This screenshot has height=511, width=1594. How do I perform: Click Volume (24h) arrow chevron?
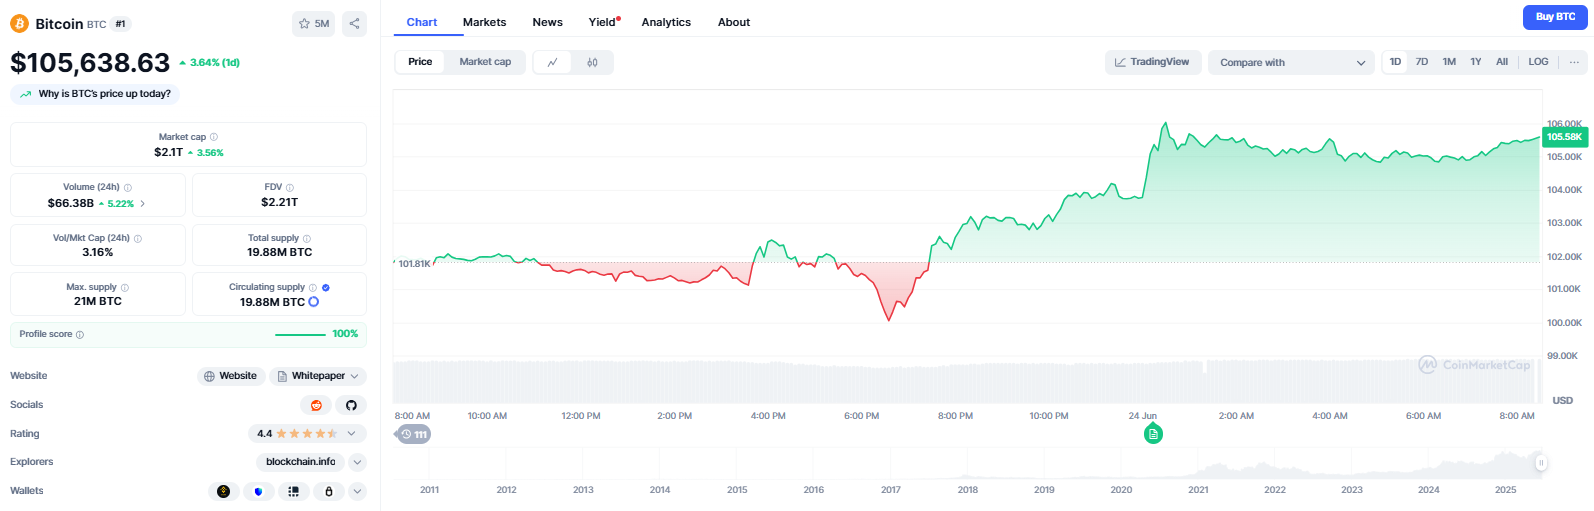142,203
